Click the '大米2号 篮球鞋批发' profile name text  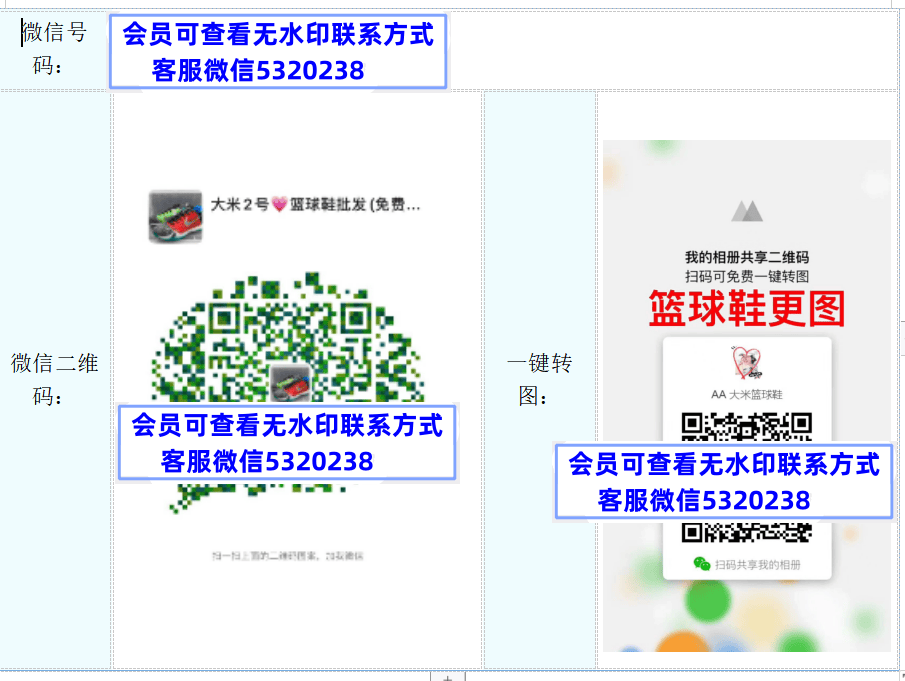pyautogui.click(x=315, y=204)
